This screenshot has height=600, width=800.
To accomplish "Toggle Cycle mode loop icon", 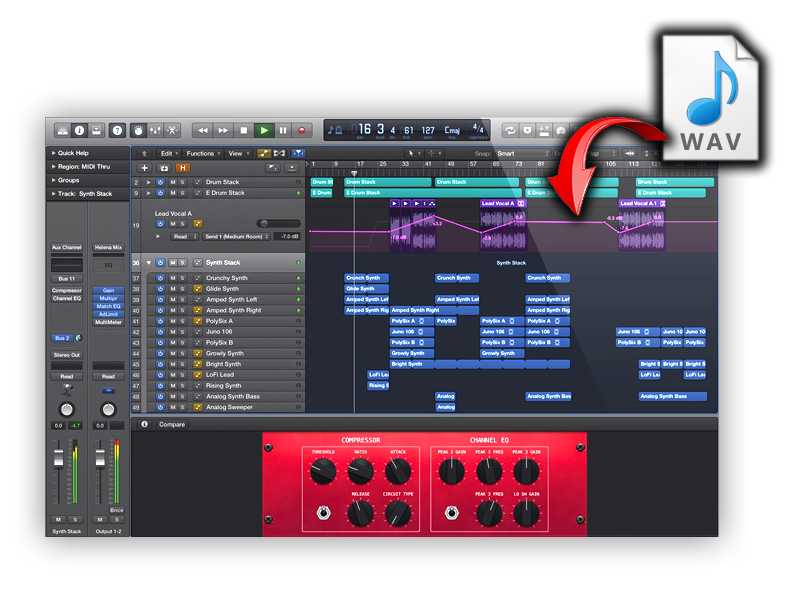I will (x=510, y=131).
